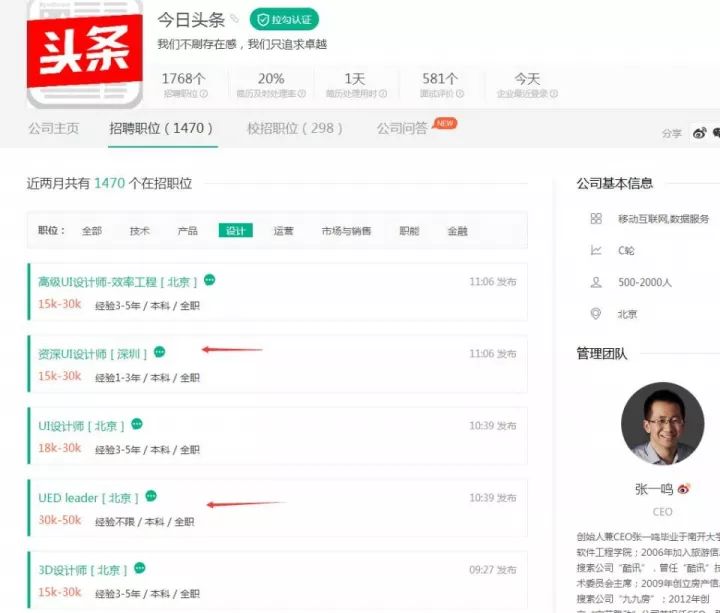The width and height of the screenshot is (720, 613).
Task: Filter positions by 市场与销售
Action: coord(346,231)
